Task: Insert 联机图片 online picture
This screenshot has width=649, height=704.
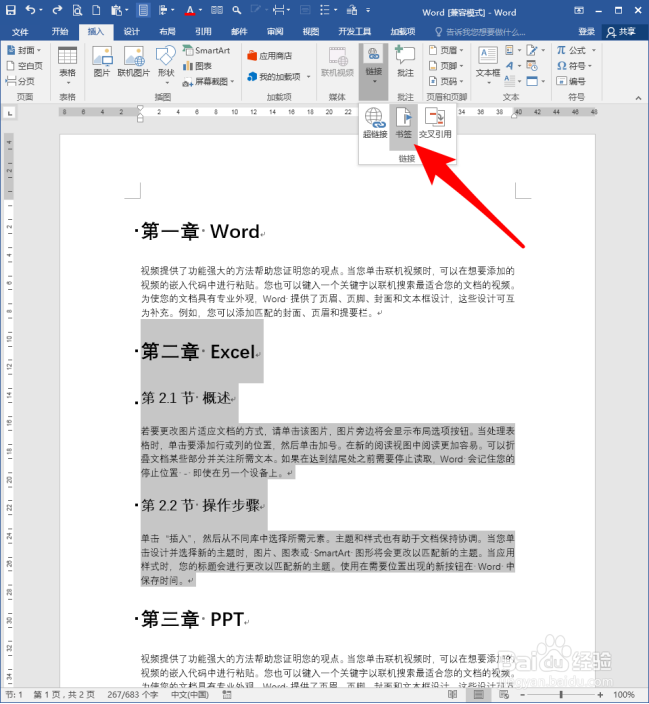Action: click(133, 62)
